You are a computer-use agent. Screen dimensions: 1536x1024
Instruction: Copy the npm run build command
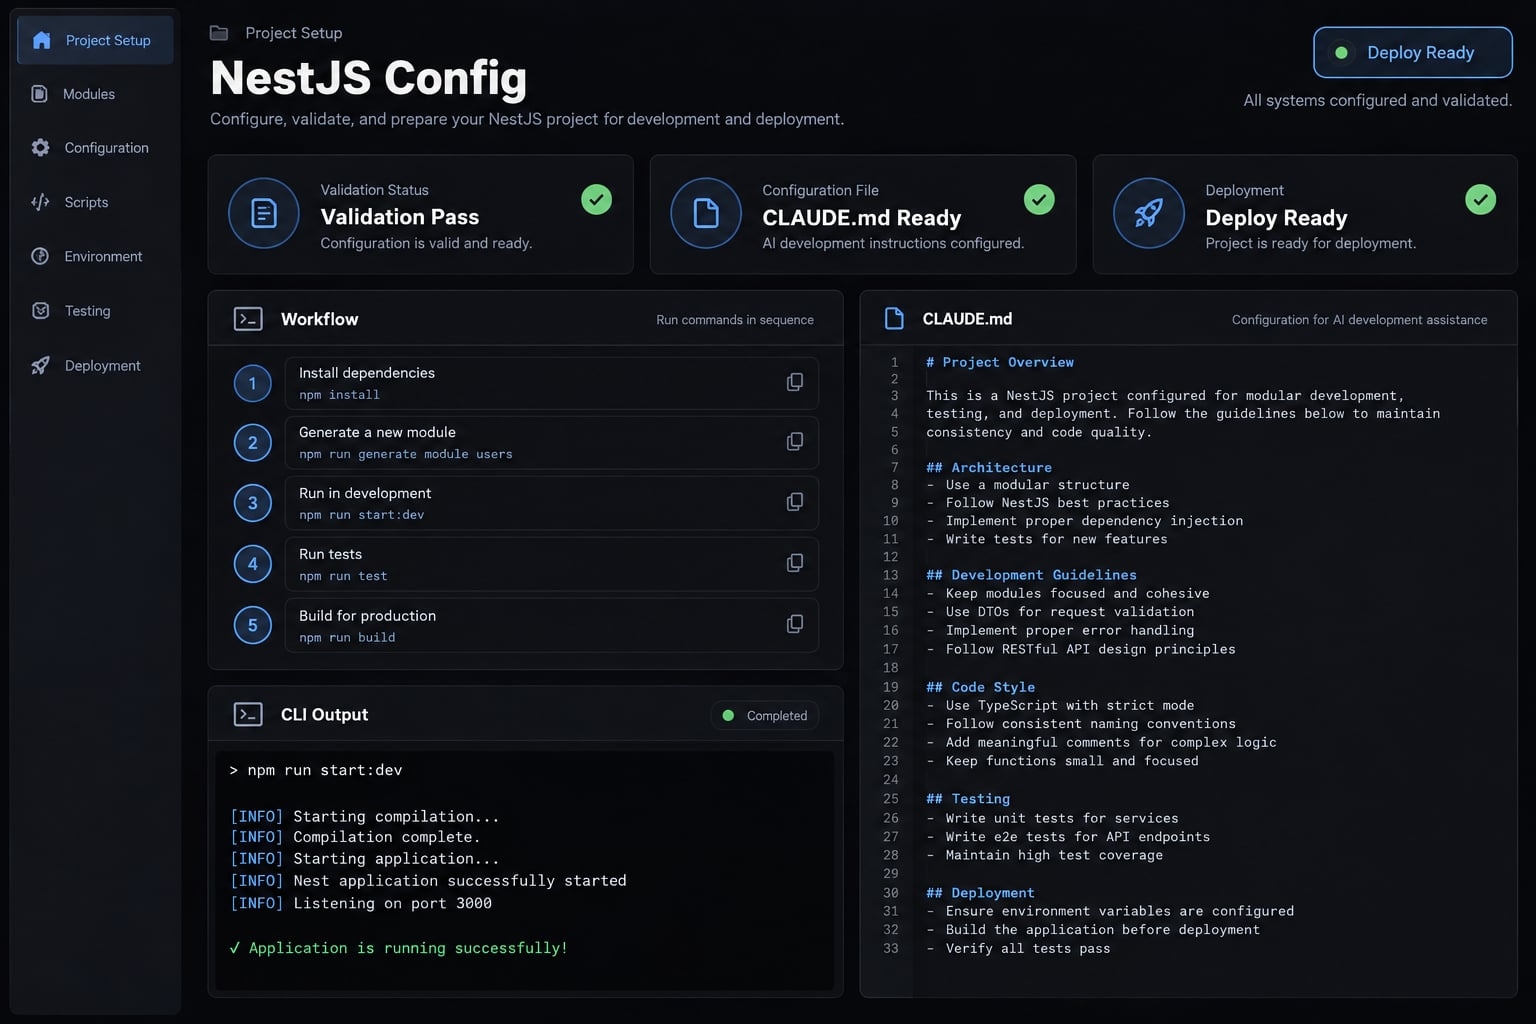point(795,624)
